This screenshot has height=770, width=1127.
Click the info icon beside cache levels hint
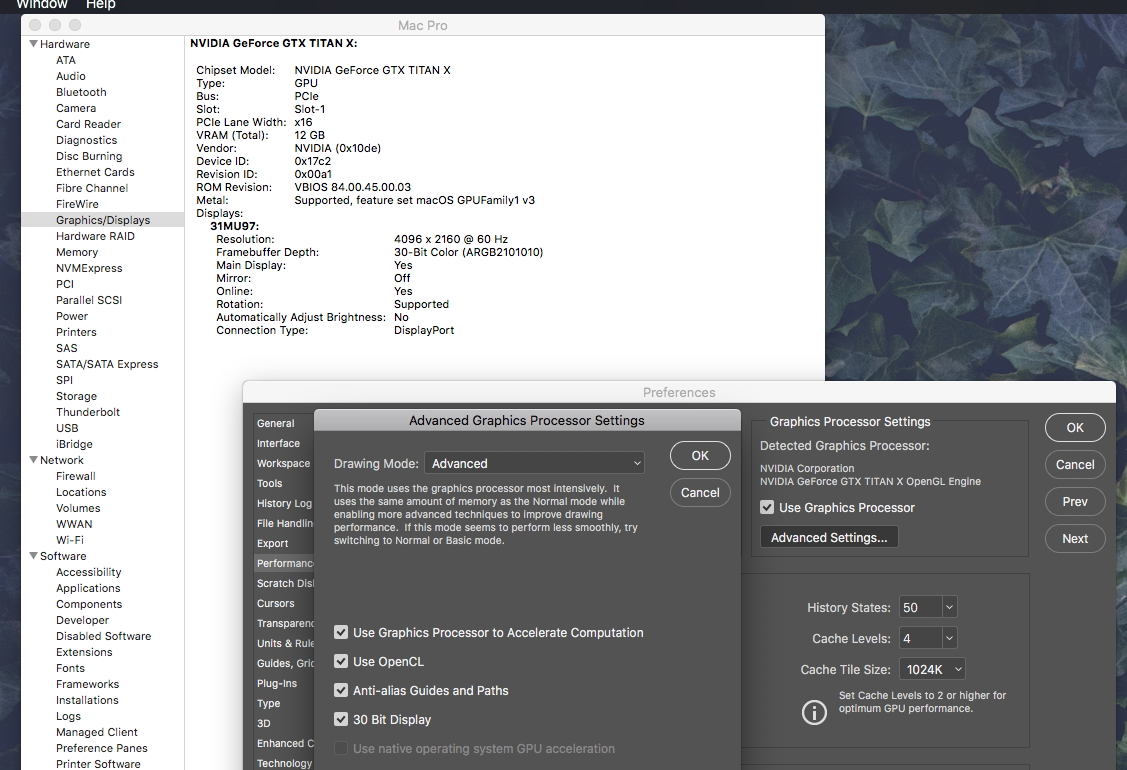click(x=814, y=712)
